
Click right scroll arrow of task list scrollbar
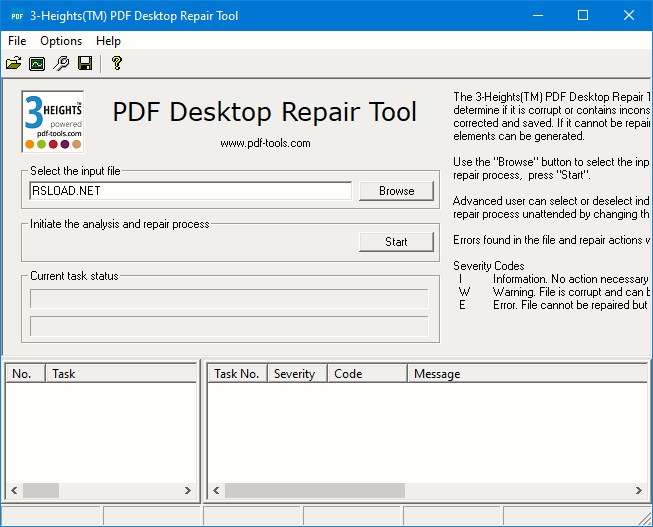[187, 491]
